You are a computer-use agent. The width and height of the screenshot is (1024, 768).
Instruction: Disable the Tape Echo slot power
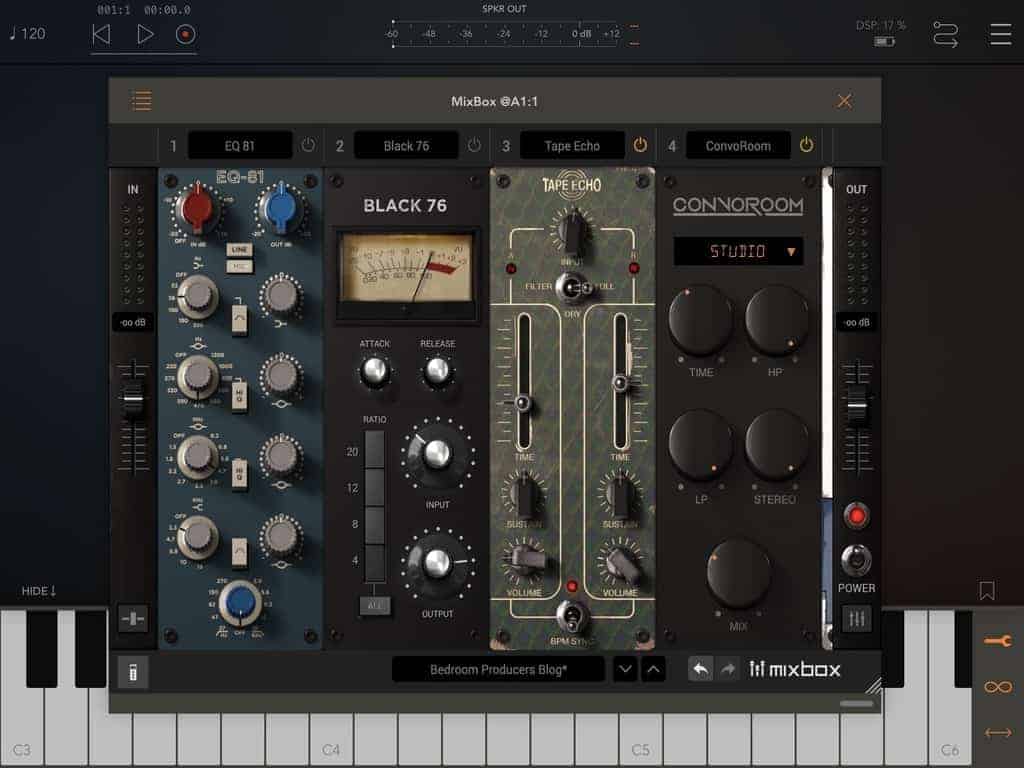tap(640, 146)
